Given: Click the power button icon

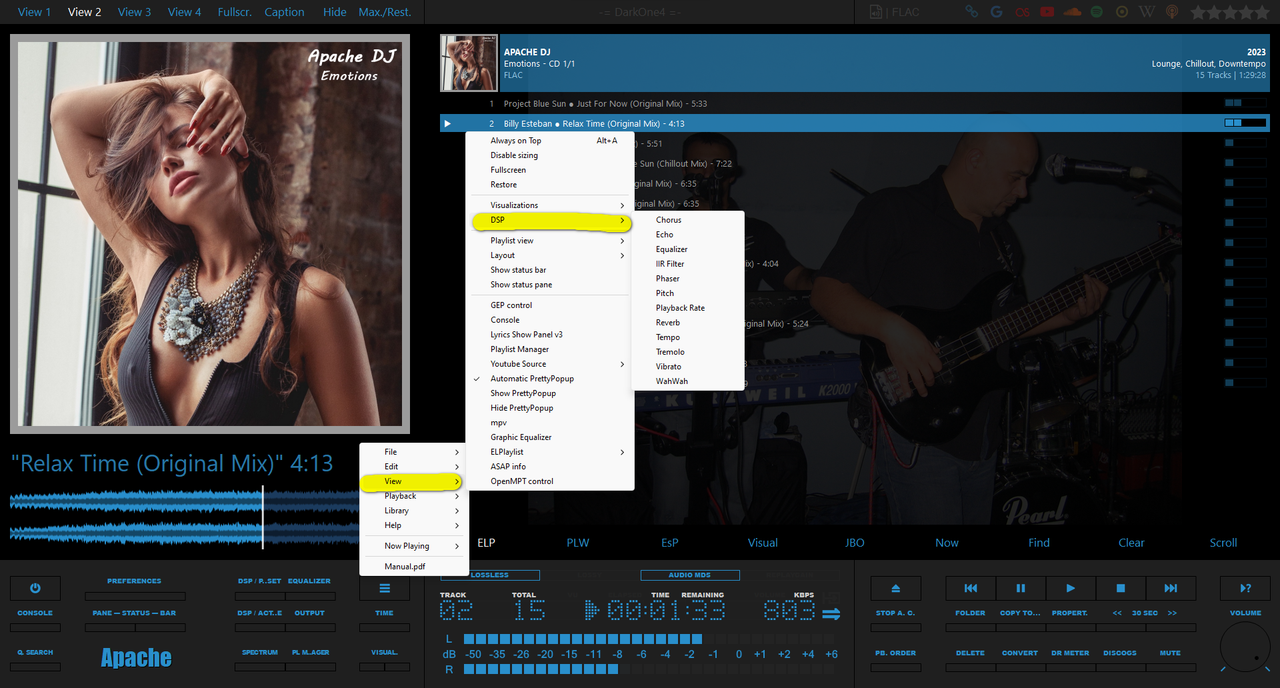Looking at the screenshot, I should coord(35,588).
